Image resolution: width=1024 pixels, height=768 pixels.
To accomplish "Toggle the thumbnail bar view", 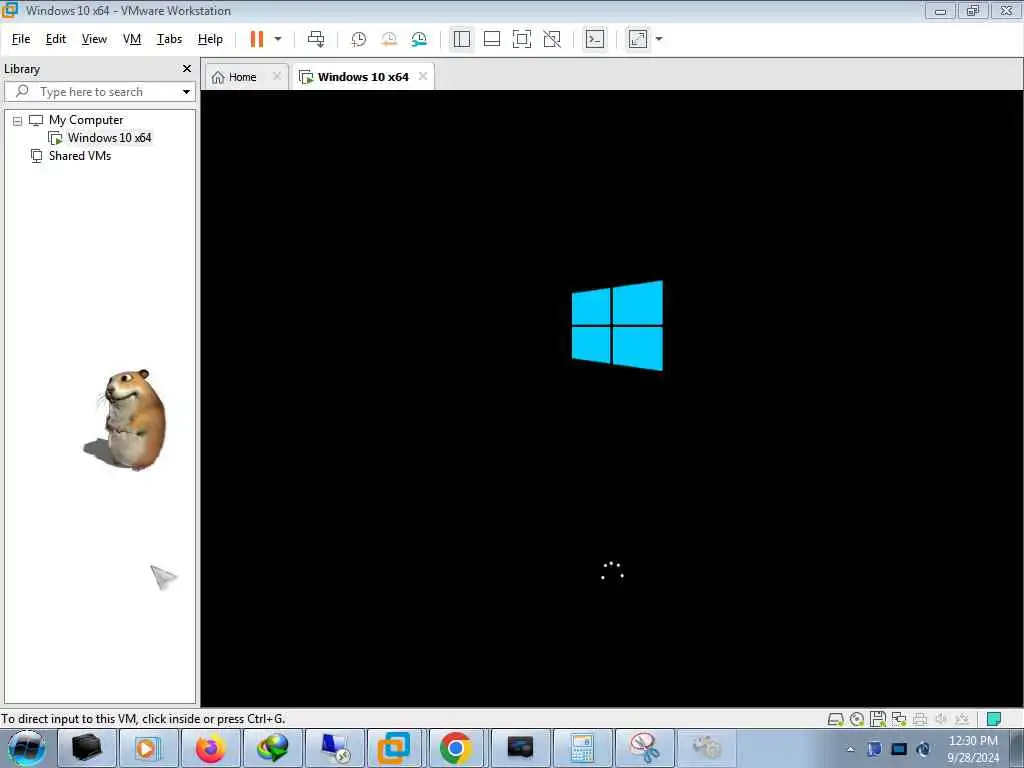I will pyautogui.click(x=492, y=39).
